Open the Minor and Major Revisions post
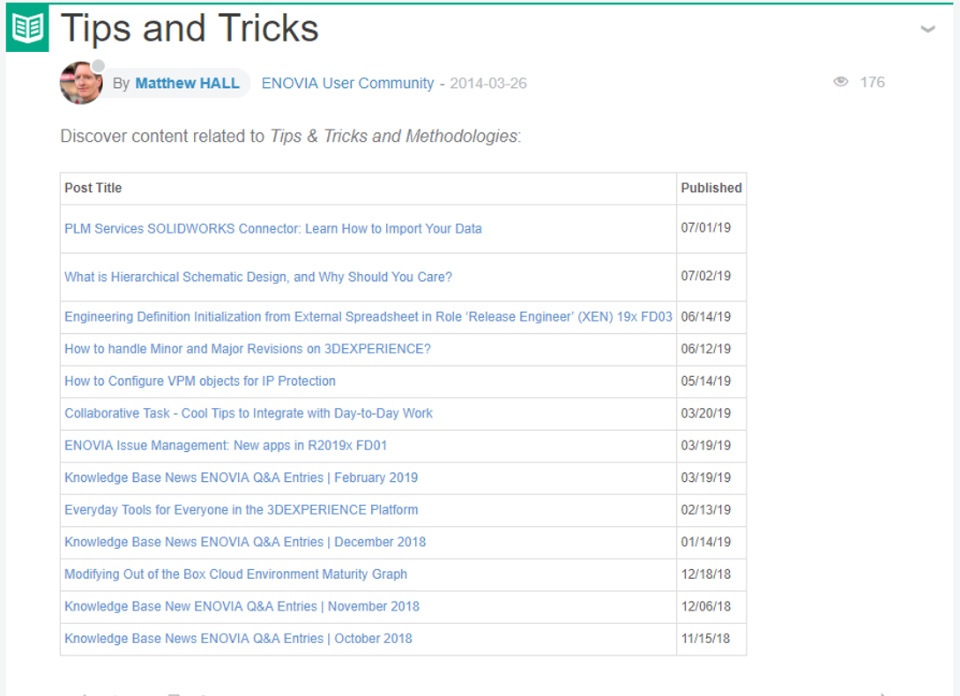This screenshot has width=960, height=696. pos(247,349)
